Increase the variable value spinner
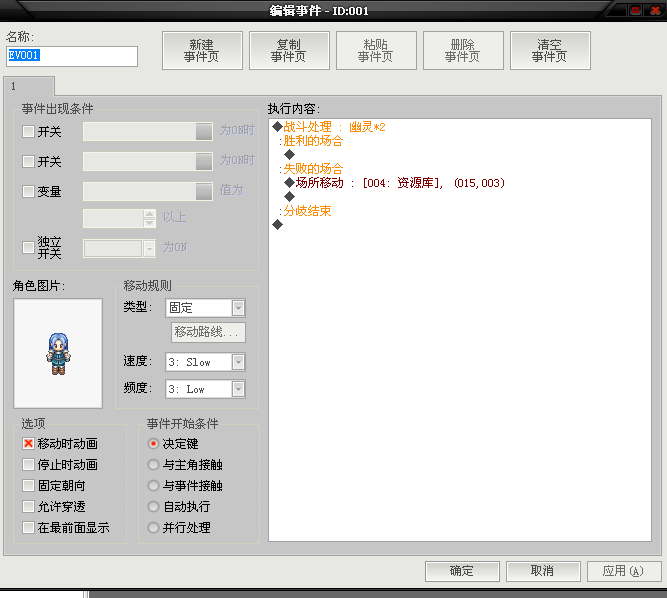 149,214
